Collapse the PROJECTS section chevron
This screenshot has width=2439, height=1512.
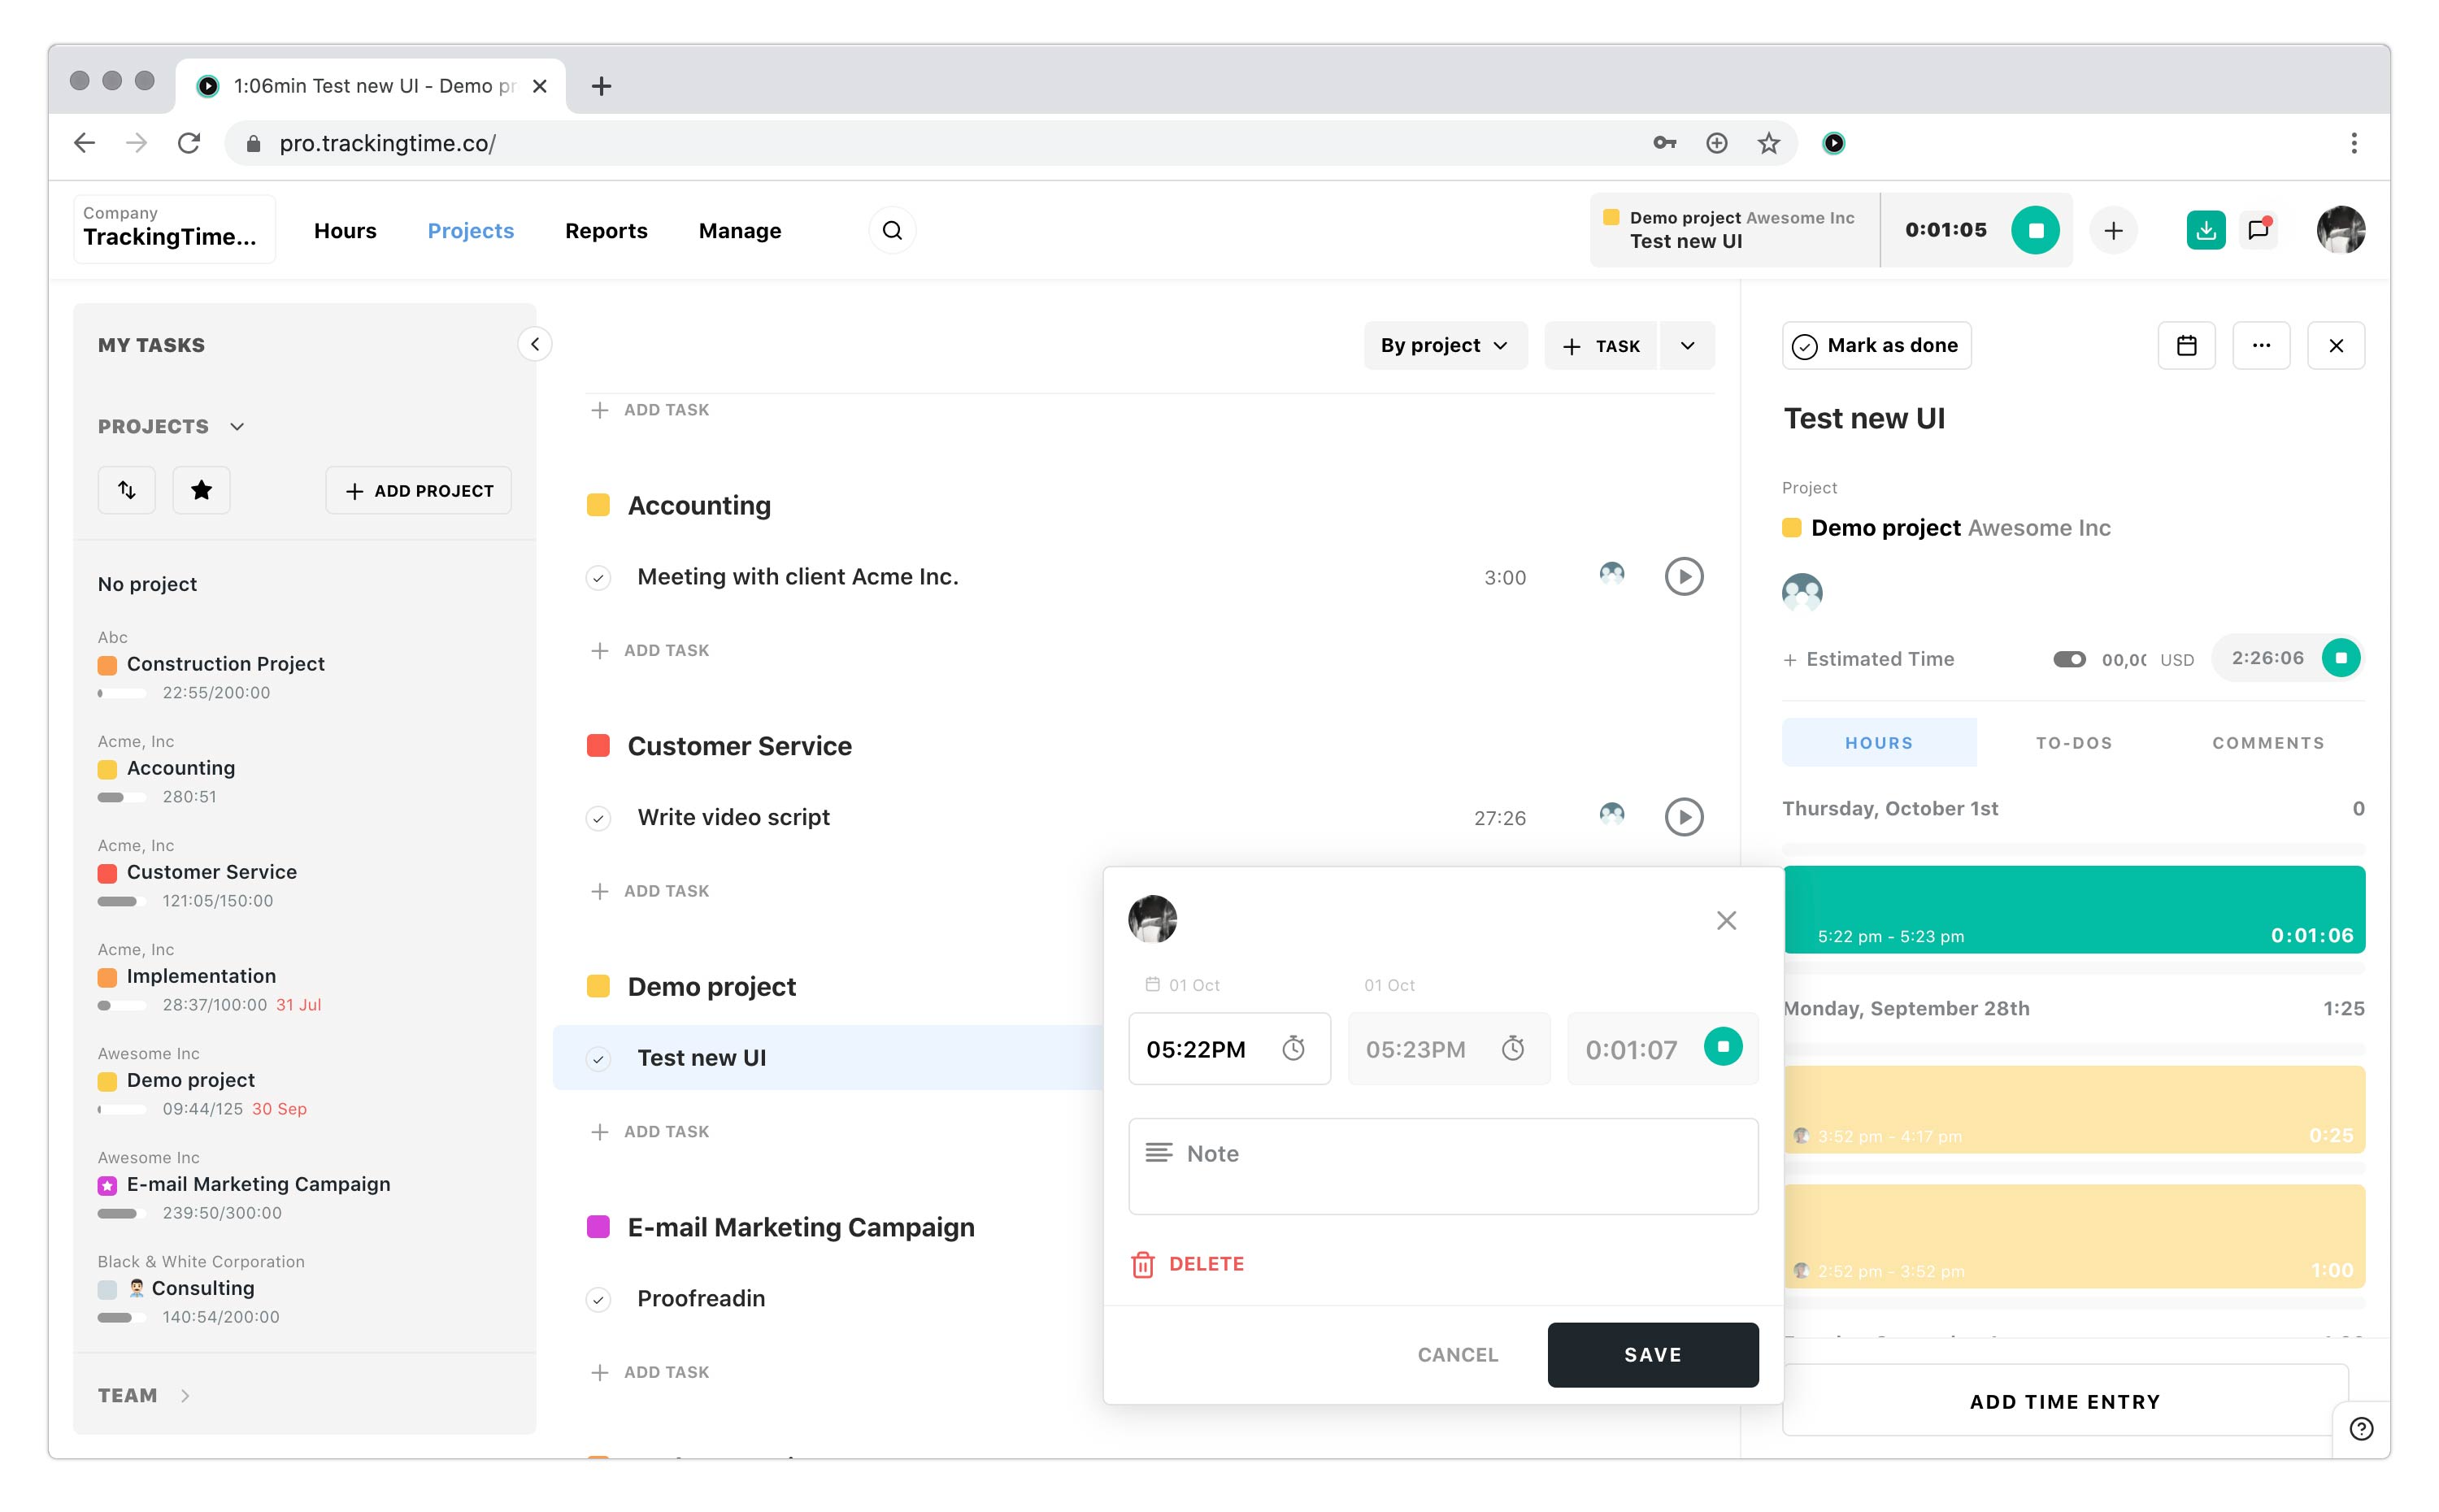[x=237, y=427]
